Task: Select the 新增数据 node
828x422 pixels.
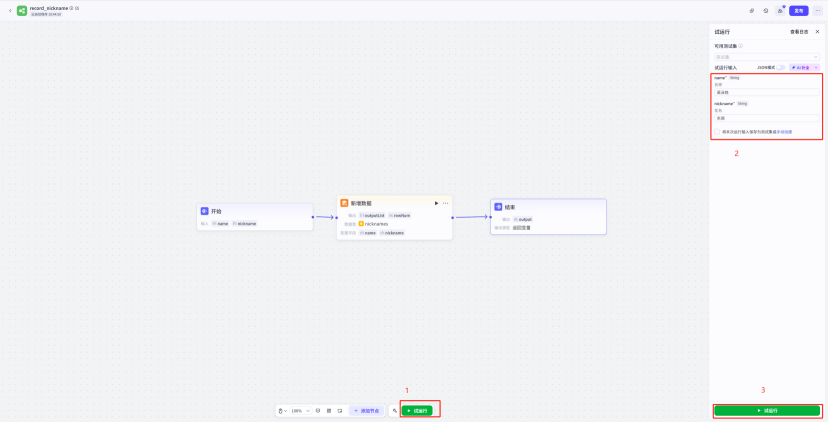Action: [x=394, y=217]
